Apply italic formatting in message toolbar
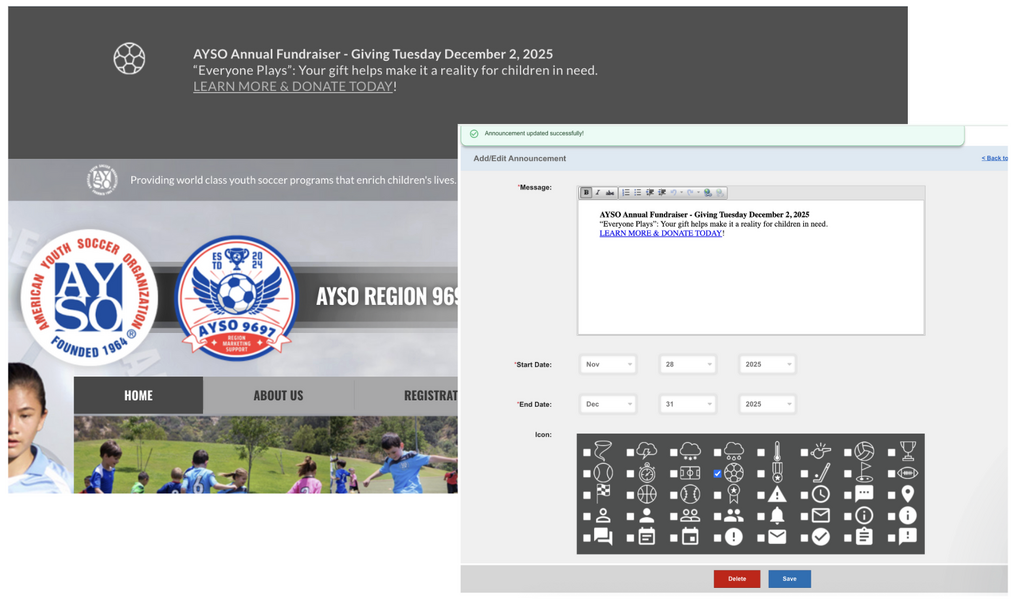The width and height of the screenshot is (1024, 607). 598,193
